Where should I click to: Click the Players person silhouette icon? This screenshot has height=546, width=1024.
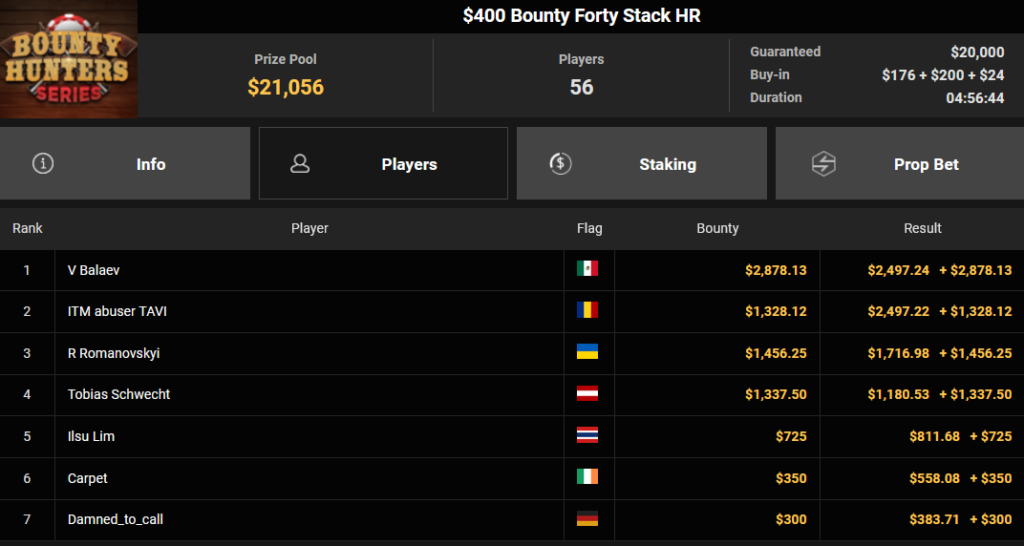(300, 163)
